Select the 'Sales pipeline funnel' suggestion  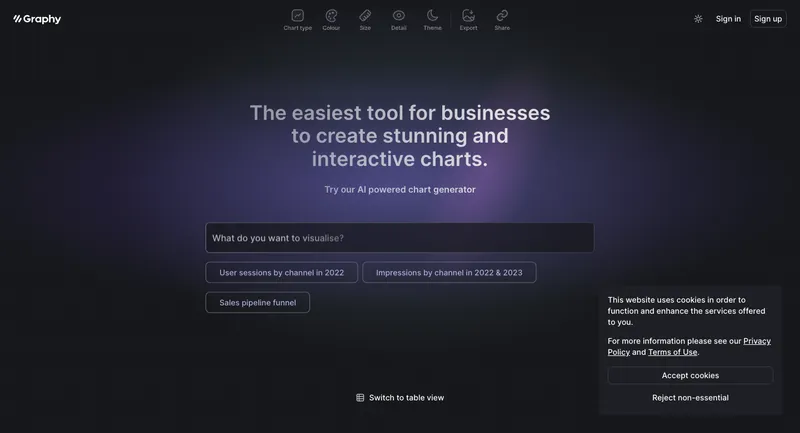pos(257,303)
